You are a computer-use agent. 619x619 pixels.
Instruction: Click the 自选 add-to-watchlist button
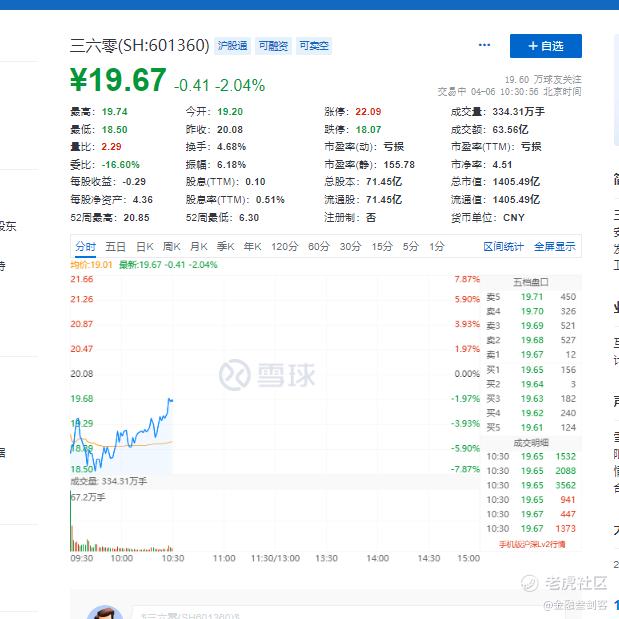[x=546, y=46]
